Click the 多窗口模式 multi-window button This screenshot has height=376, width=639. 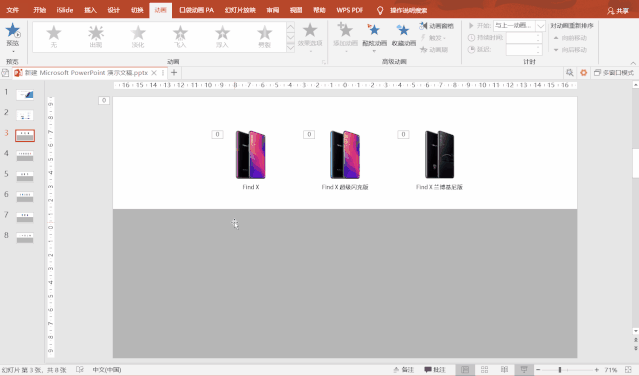(x=614, y=73)
